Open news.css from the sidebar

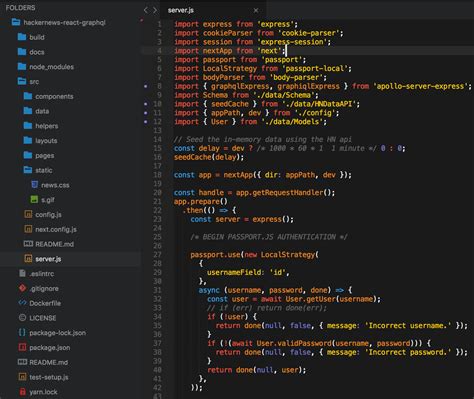(55, 185)
